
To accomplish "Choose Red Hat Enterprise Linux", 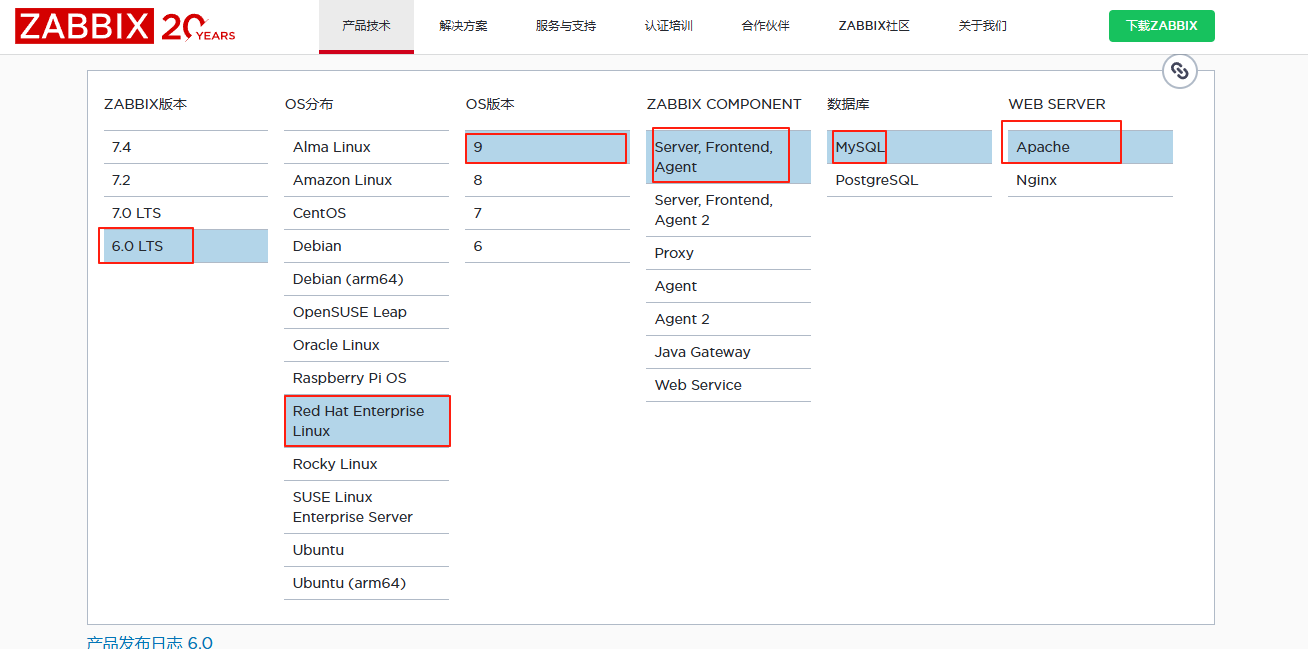I will click(367, 421).
